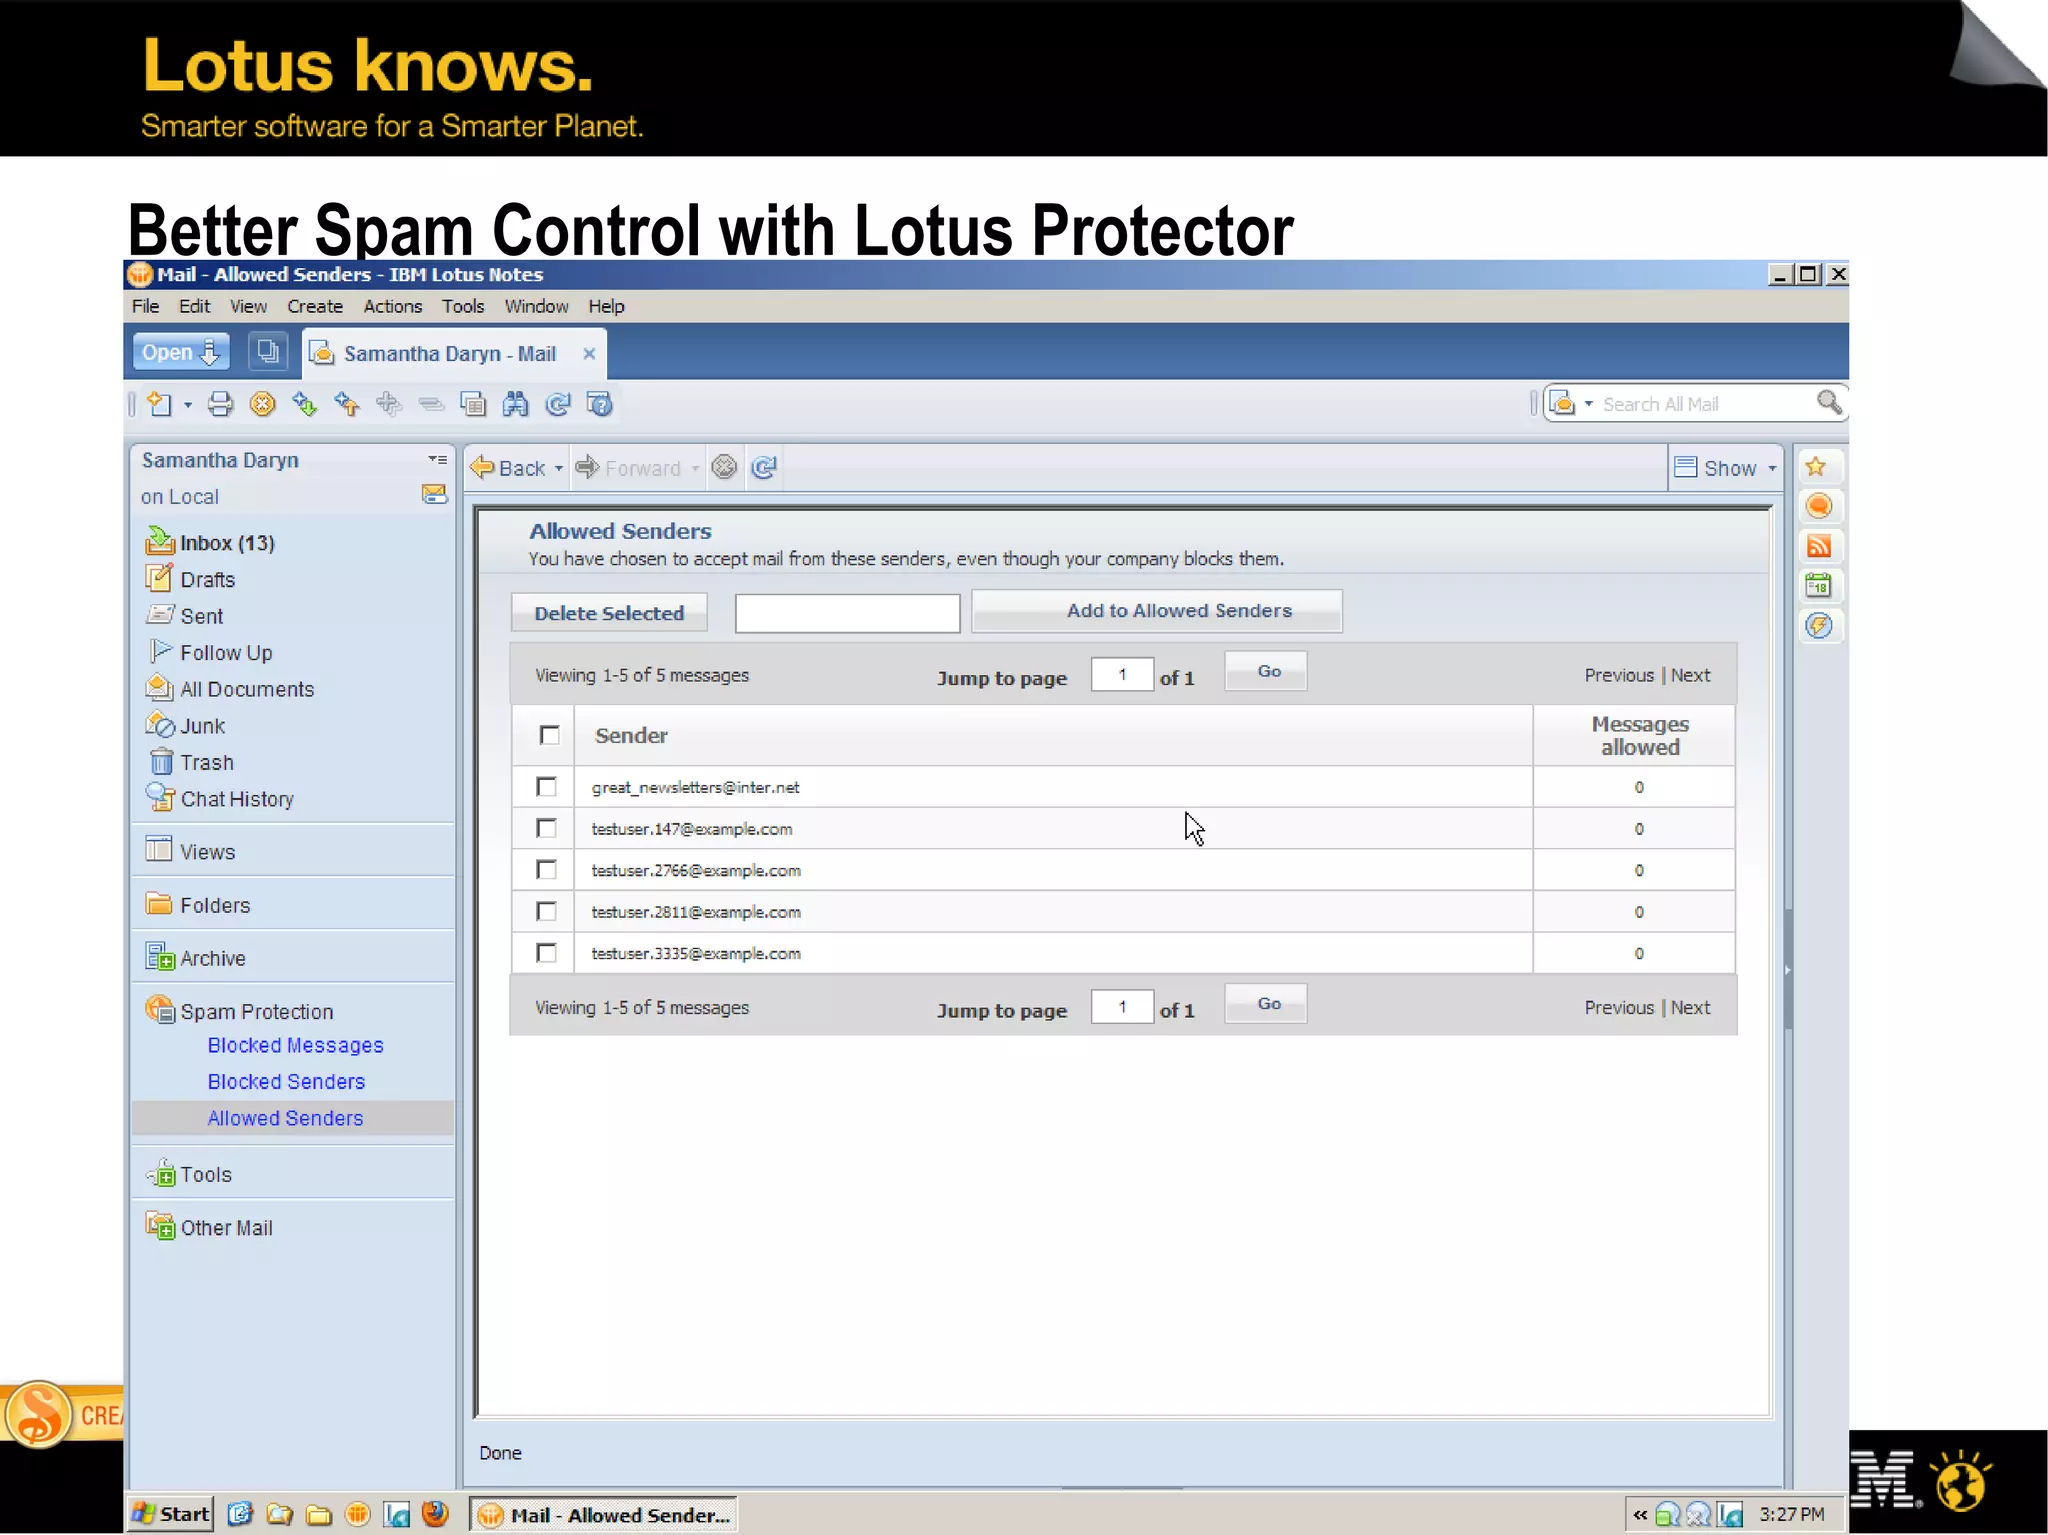Click the Search All Mail magnifier icon
Viewport: 2048px width, 1535px height.
coord(1829,403)
